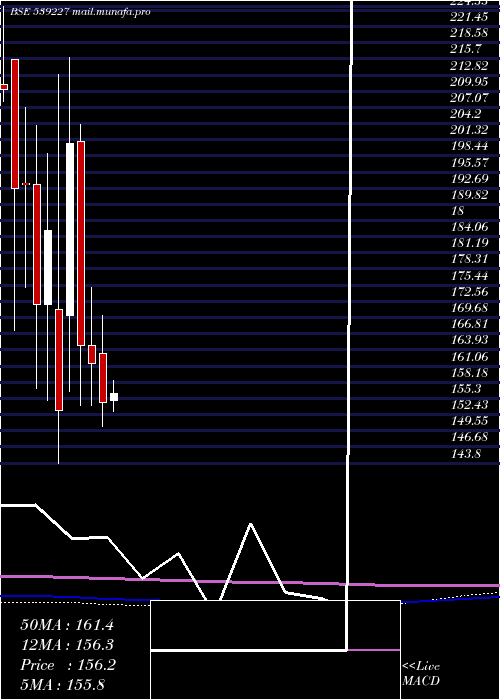Click the tallest white candlestick body

pos(70,229)
